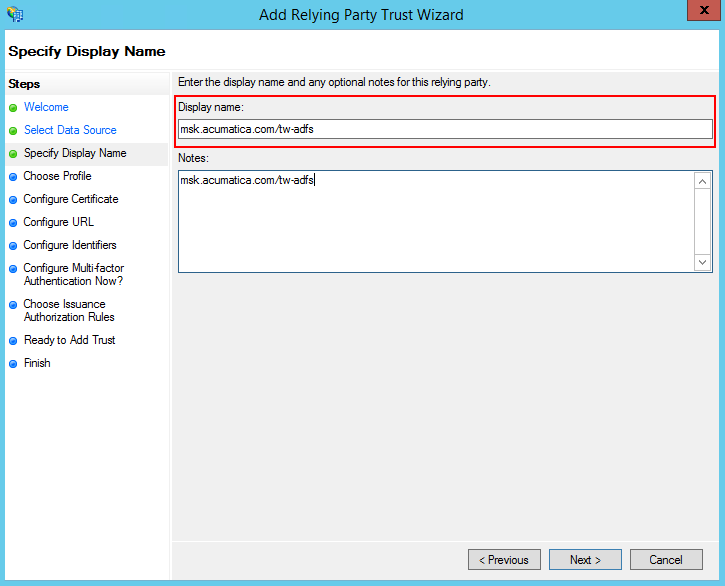Click the blue bullet beside Configure URL

point(13,223)
